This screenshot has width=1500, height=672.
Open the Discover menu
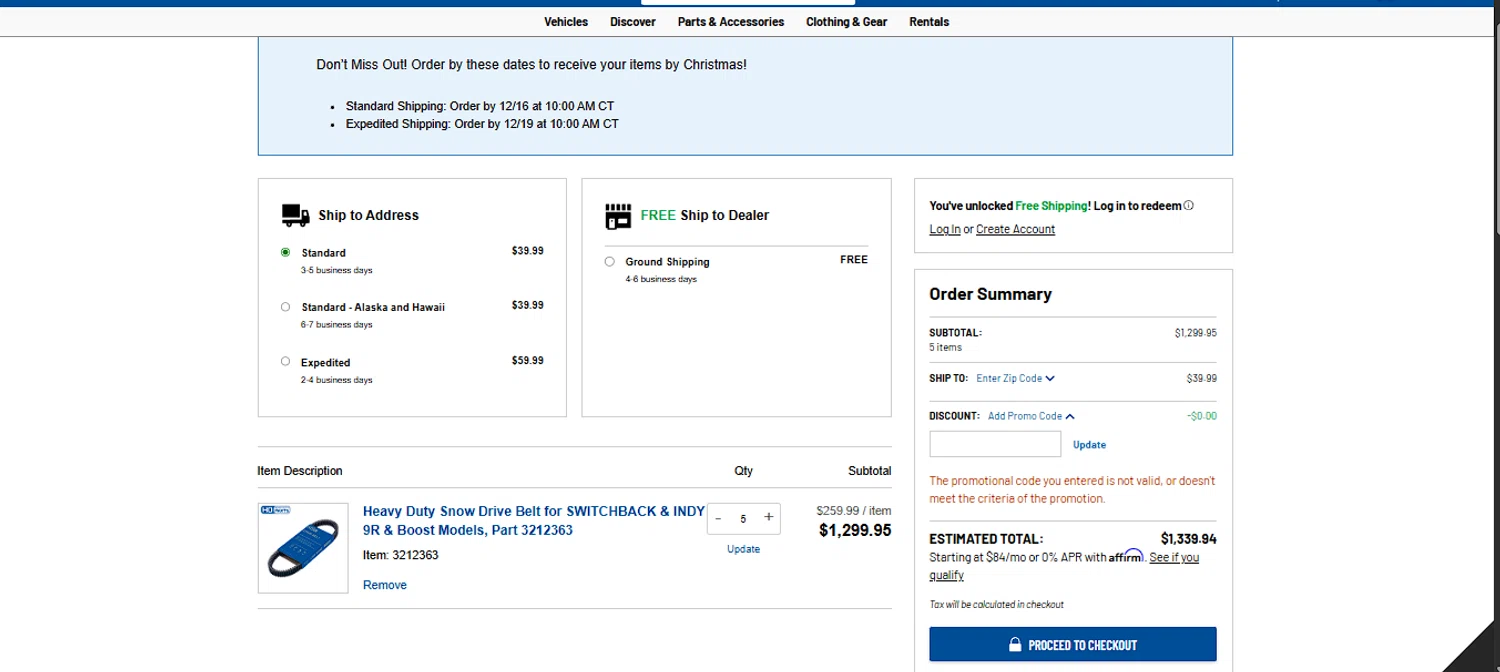click(x=633, y=22)
